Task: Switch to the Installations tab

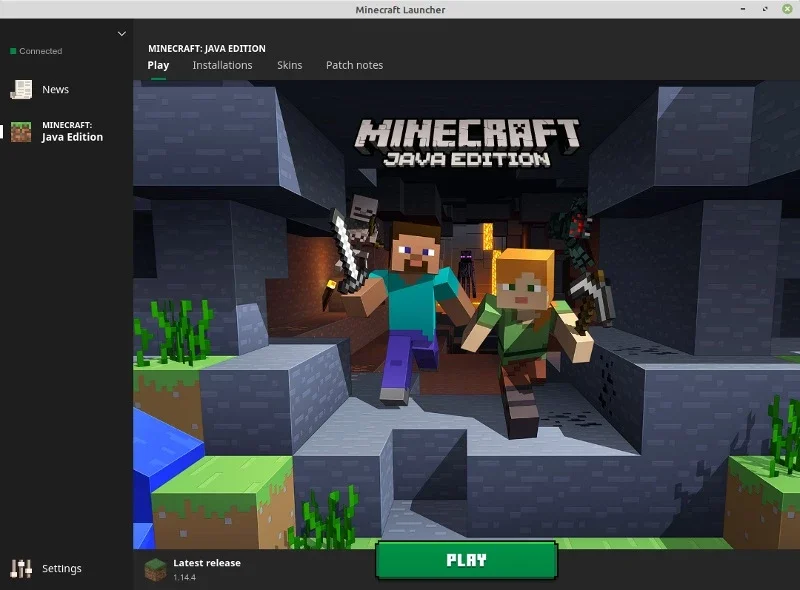Action: (222, 65)
